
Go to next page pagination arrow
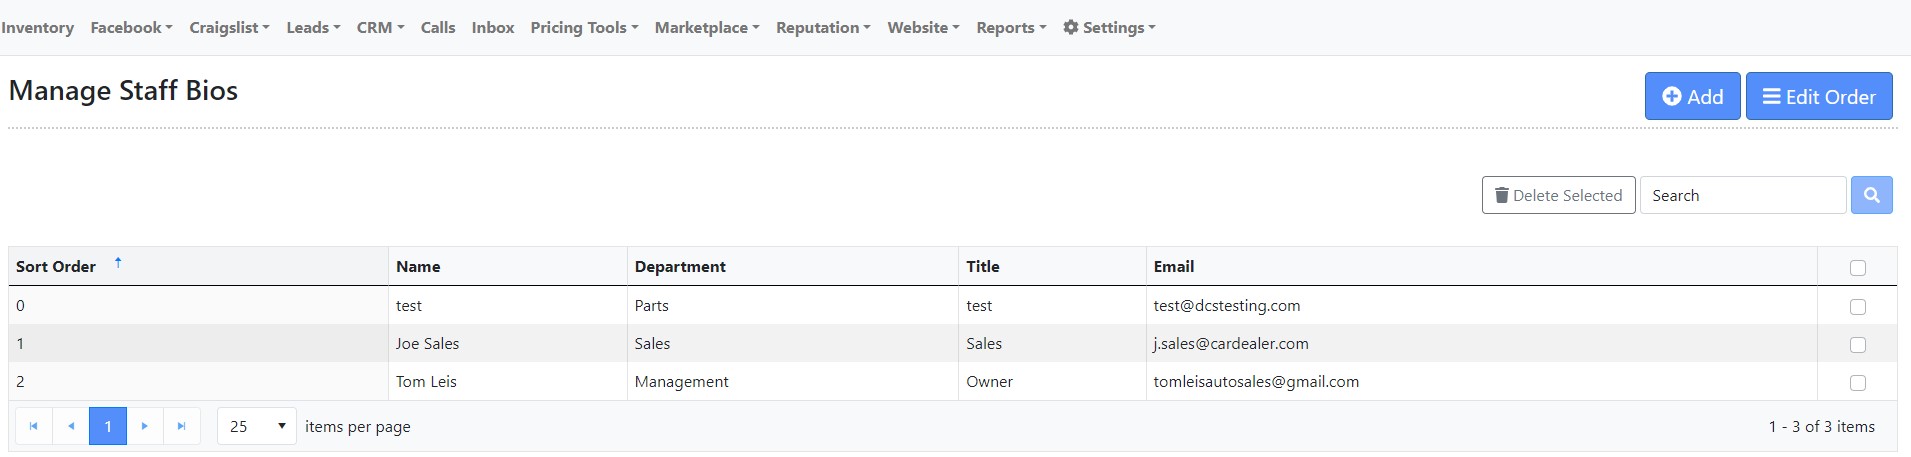coord(145,426)
